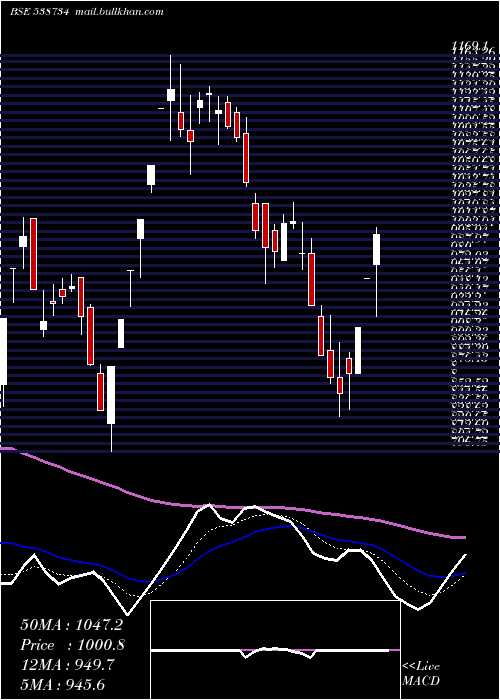
Task: Click the BSE 538734 ticker label
Action: click(x=39, y=12)
